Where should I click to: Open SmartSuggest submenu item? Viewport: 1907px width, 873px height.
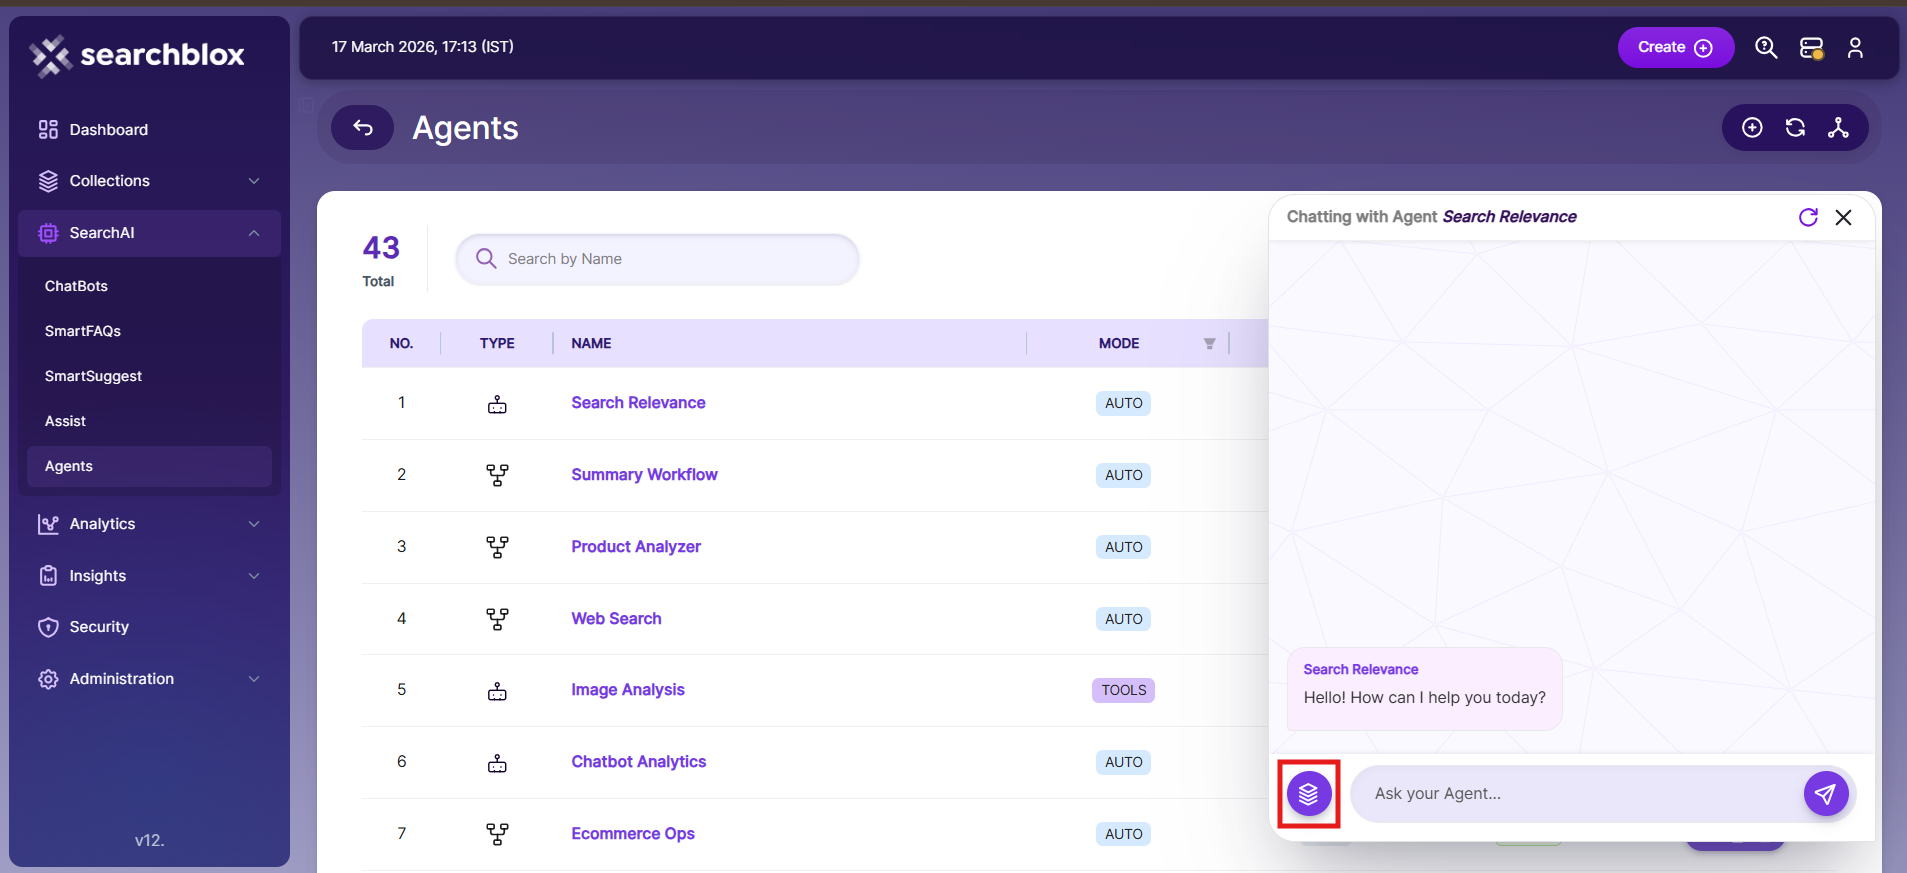93,376
